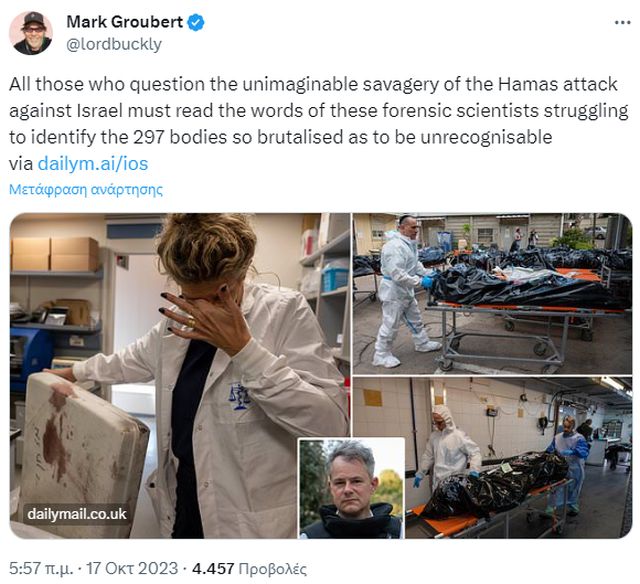The width and height of the screenshot is (640, 584).
Task: Open the @lordbuckly handle link
Action: pyautogui.click(x=114, y=44)
